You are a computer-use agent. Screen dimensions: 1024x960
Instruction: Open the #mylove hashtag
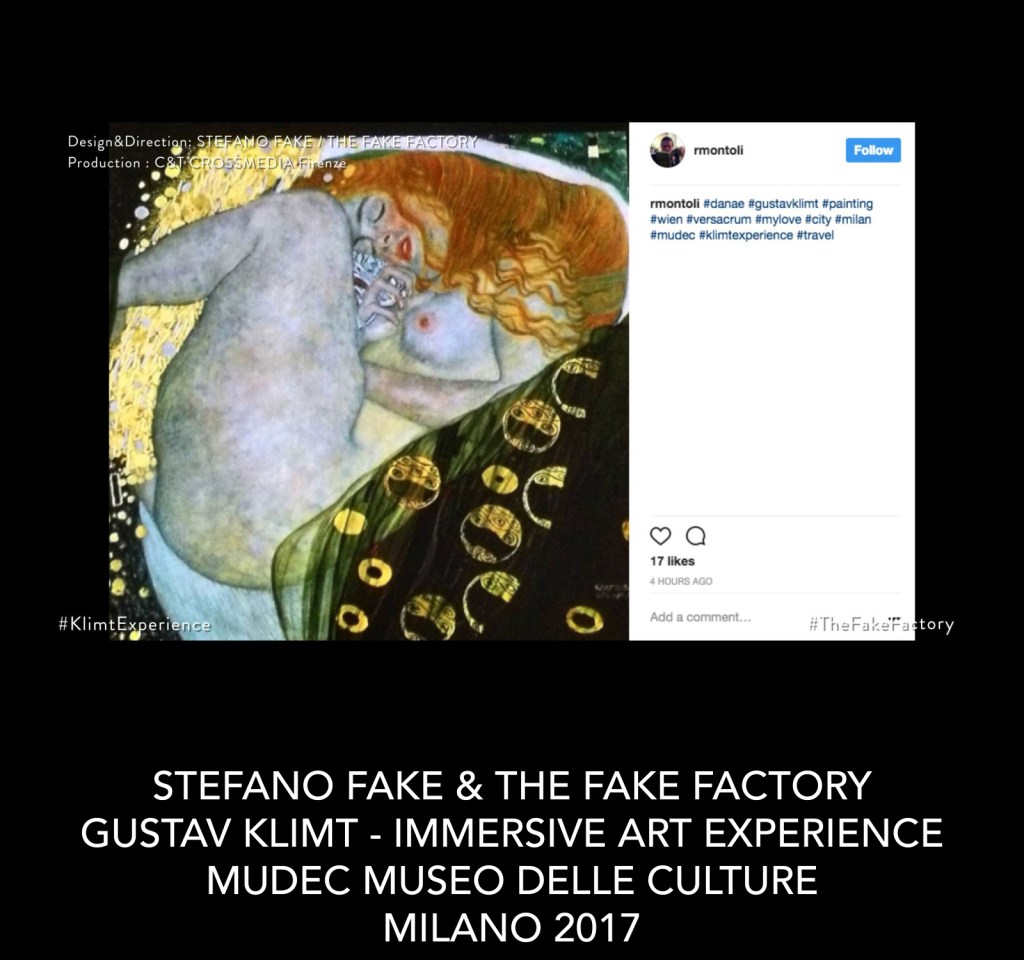(778, 219)
